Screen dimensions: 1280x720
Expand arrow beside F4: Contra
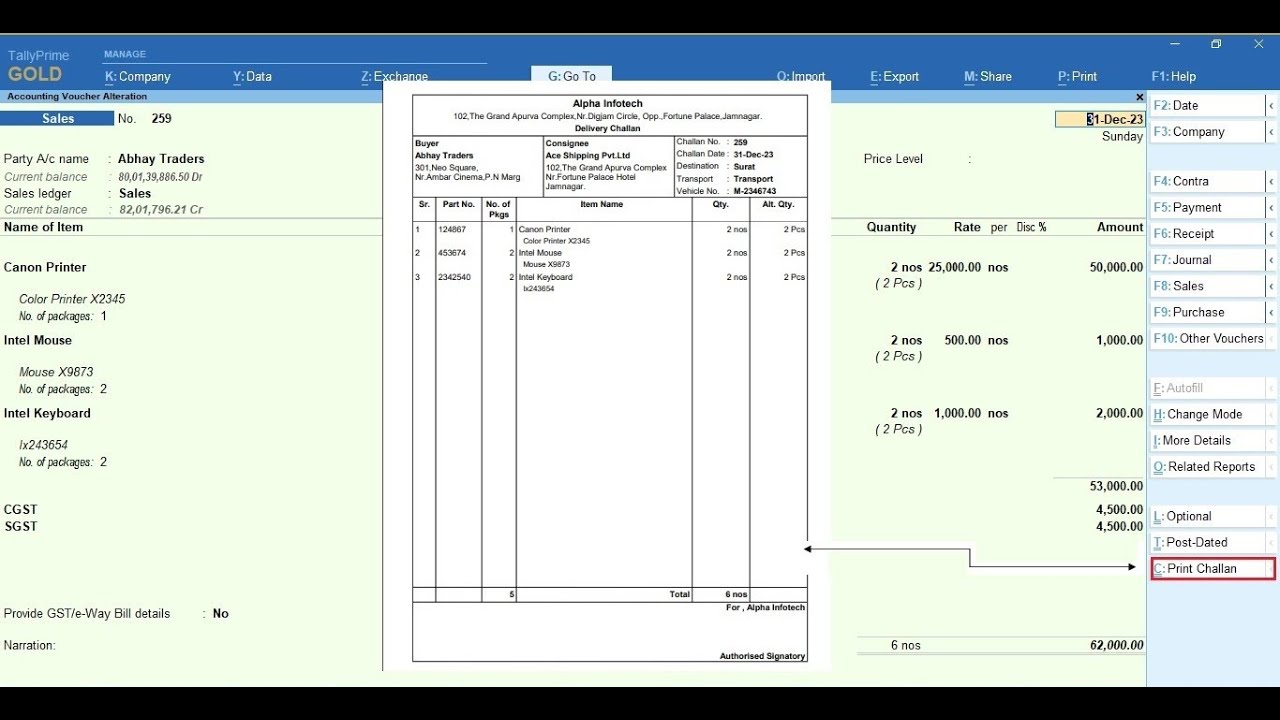(x=1271, y=181)
